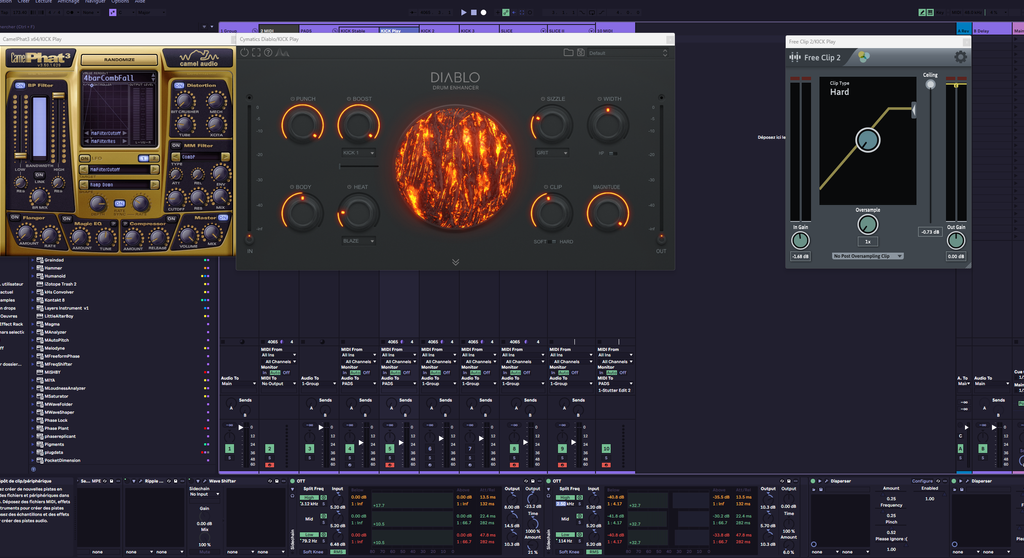1024x558 pixels.
Task: Select the KICK Play track header
Action: 398,30
